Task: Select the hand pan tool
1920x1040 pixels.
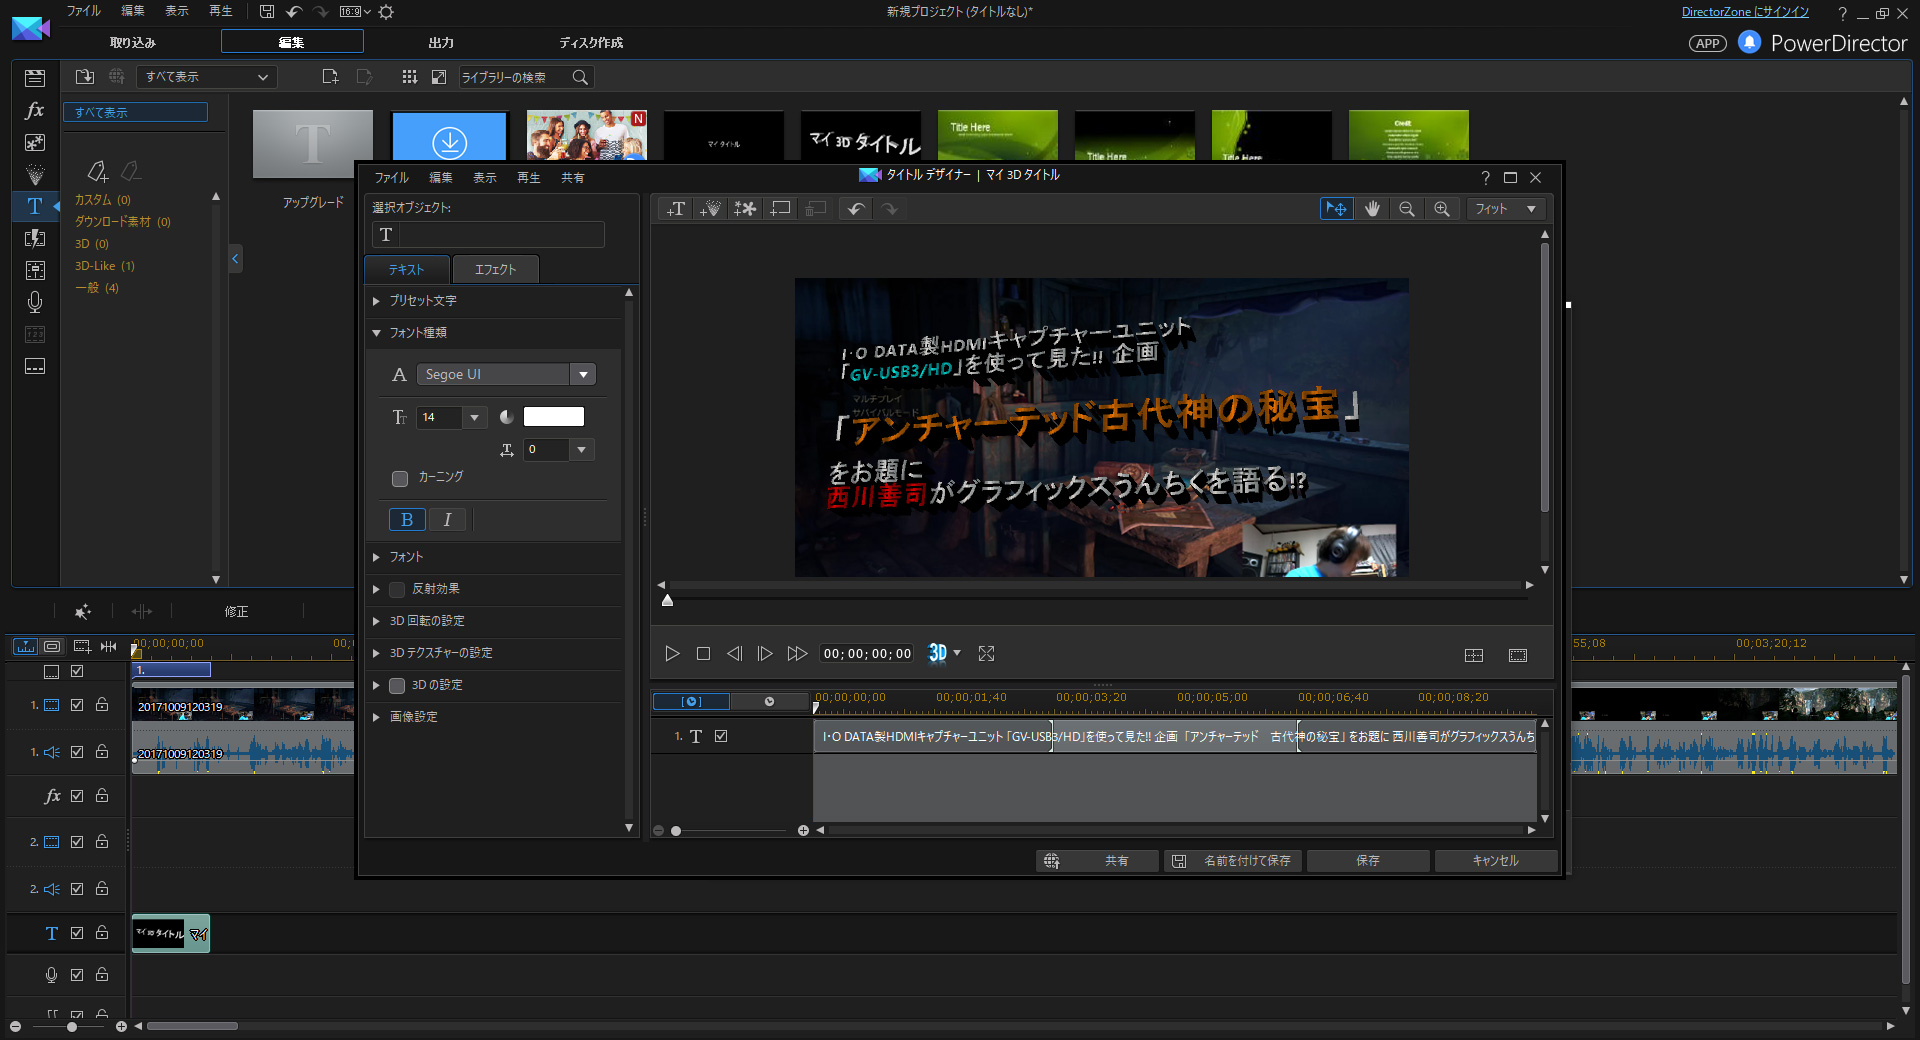Action: point(1372,209)
